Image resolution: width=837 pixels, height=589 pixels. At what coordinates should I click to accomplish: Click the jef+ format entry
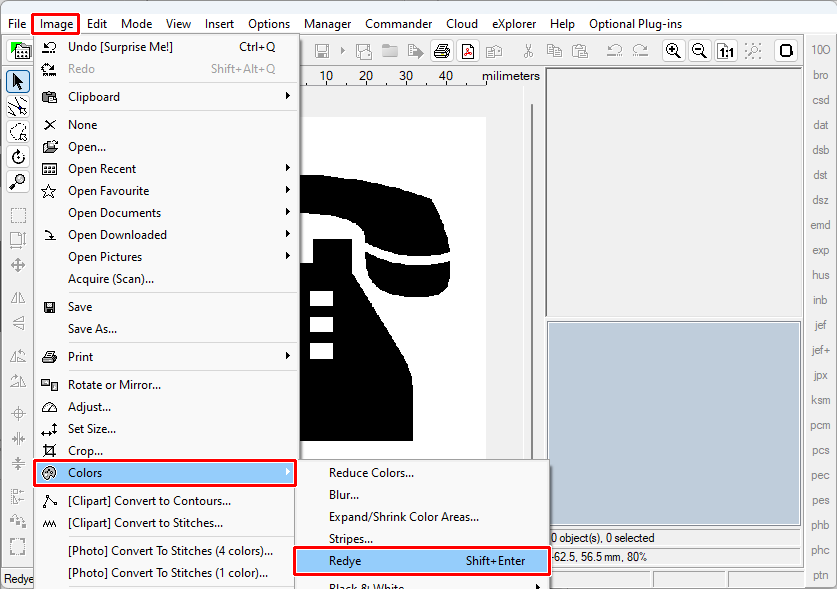[x=820, y=350]
